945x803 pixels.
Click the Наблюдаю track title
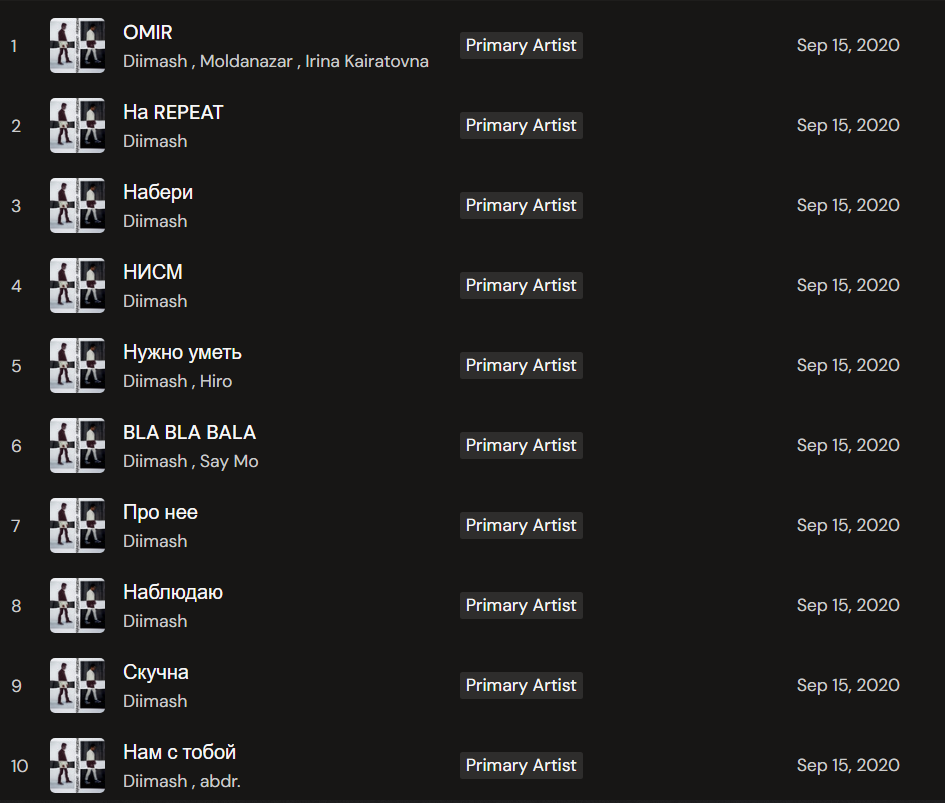[172, 592]
